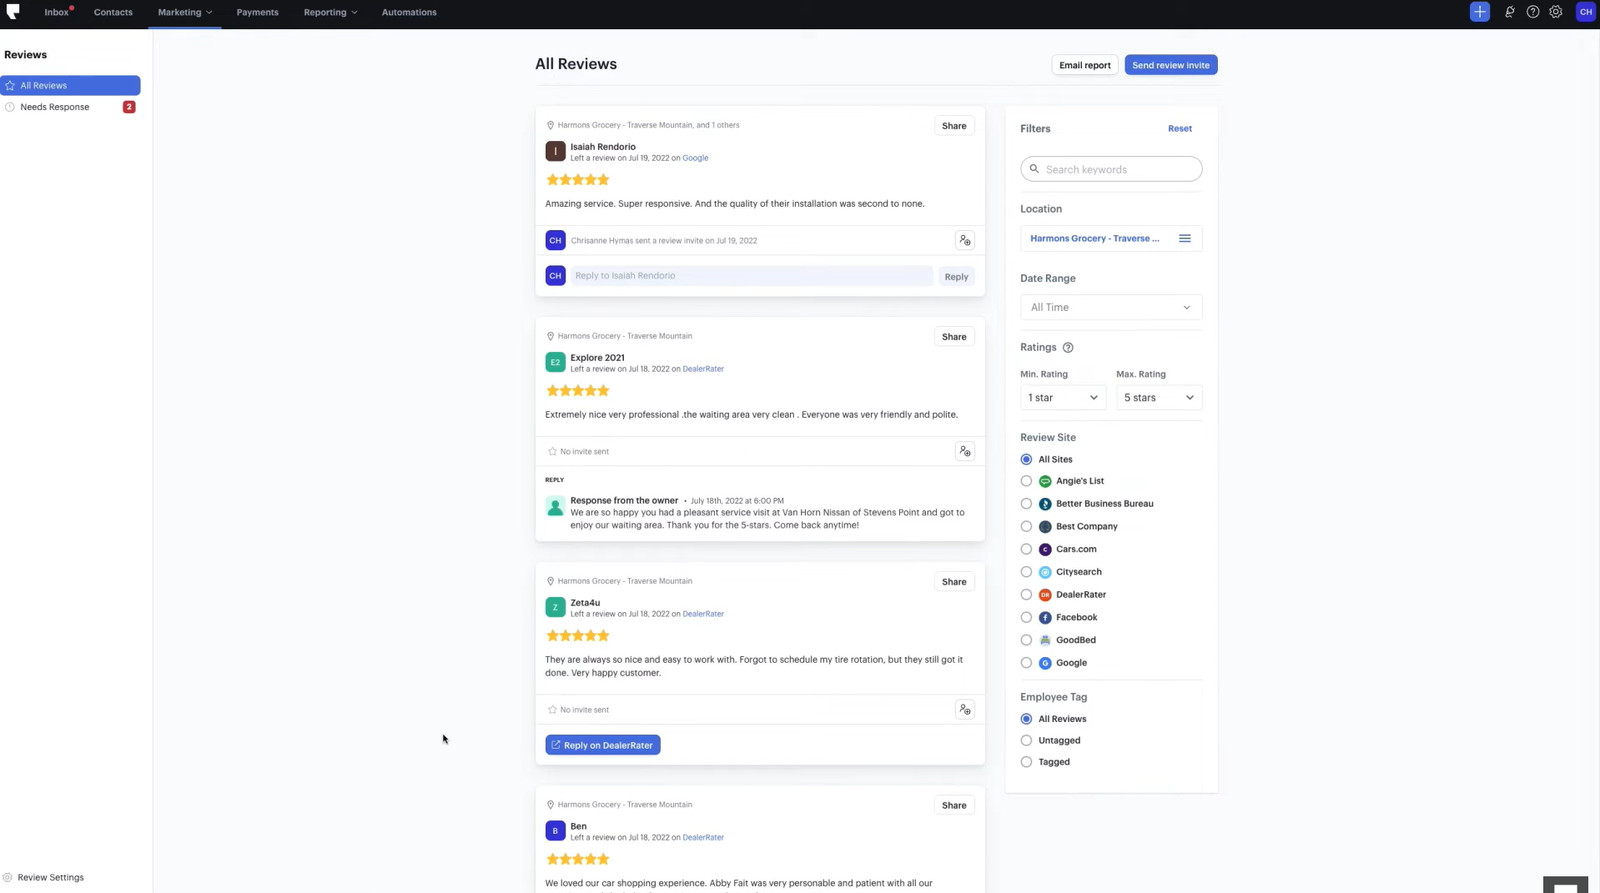This screenshot has width=1600, height=893.
Task: Click the Reply to Isaiah Rendorio field
Action: [x=751, y=276]
